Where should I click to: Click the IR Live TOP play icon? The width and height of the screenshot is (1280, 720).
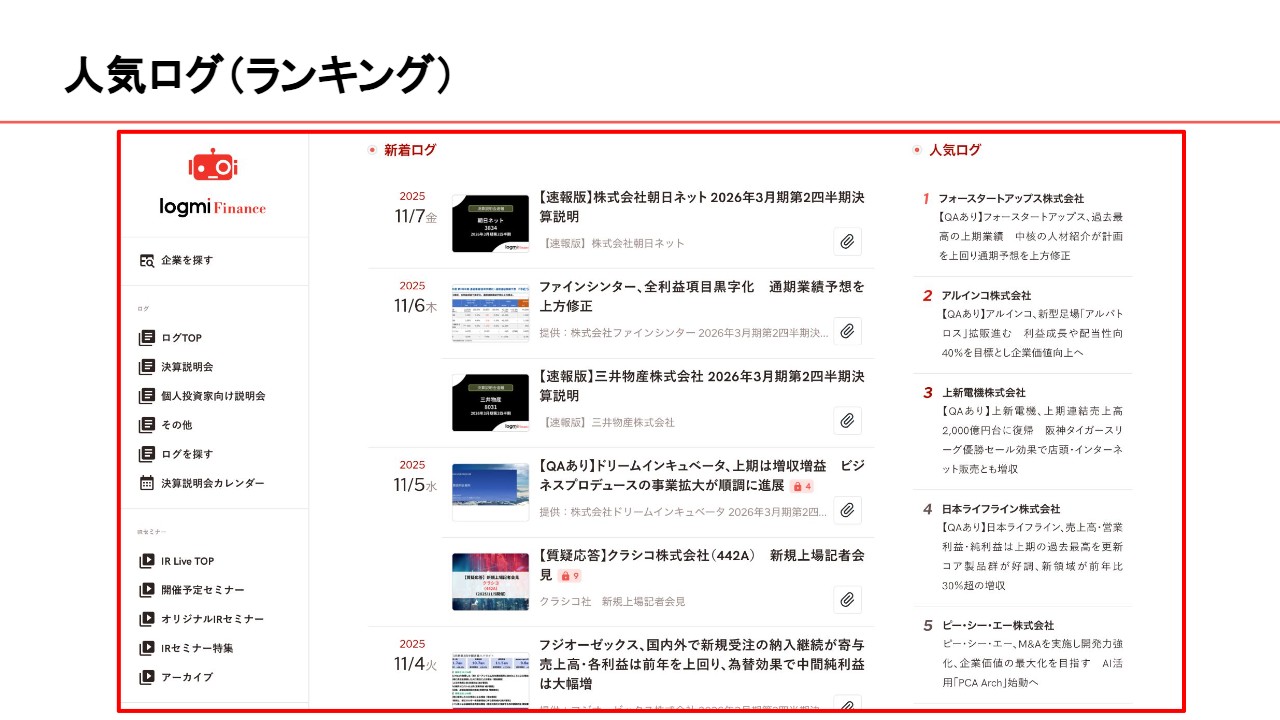tap(147, 561)
